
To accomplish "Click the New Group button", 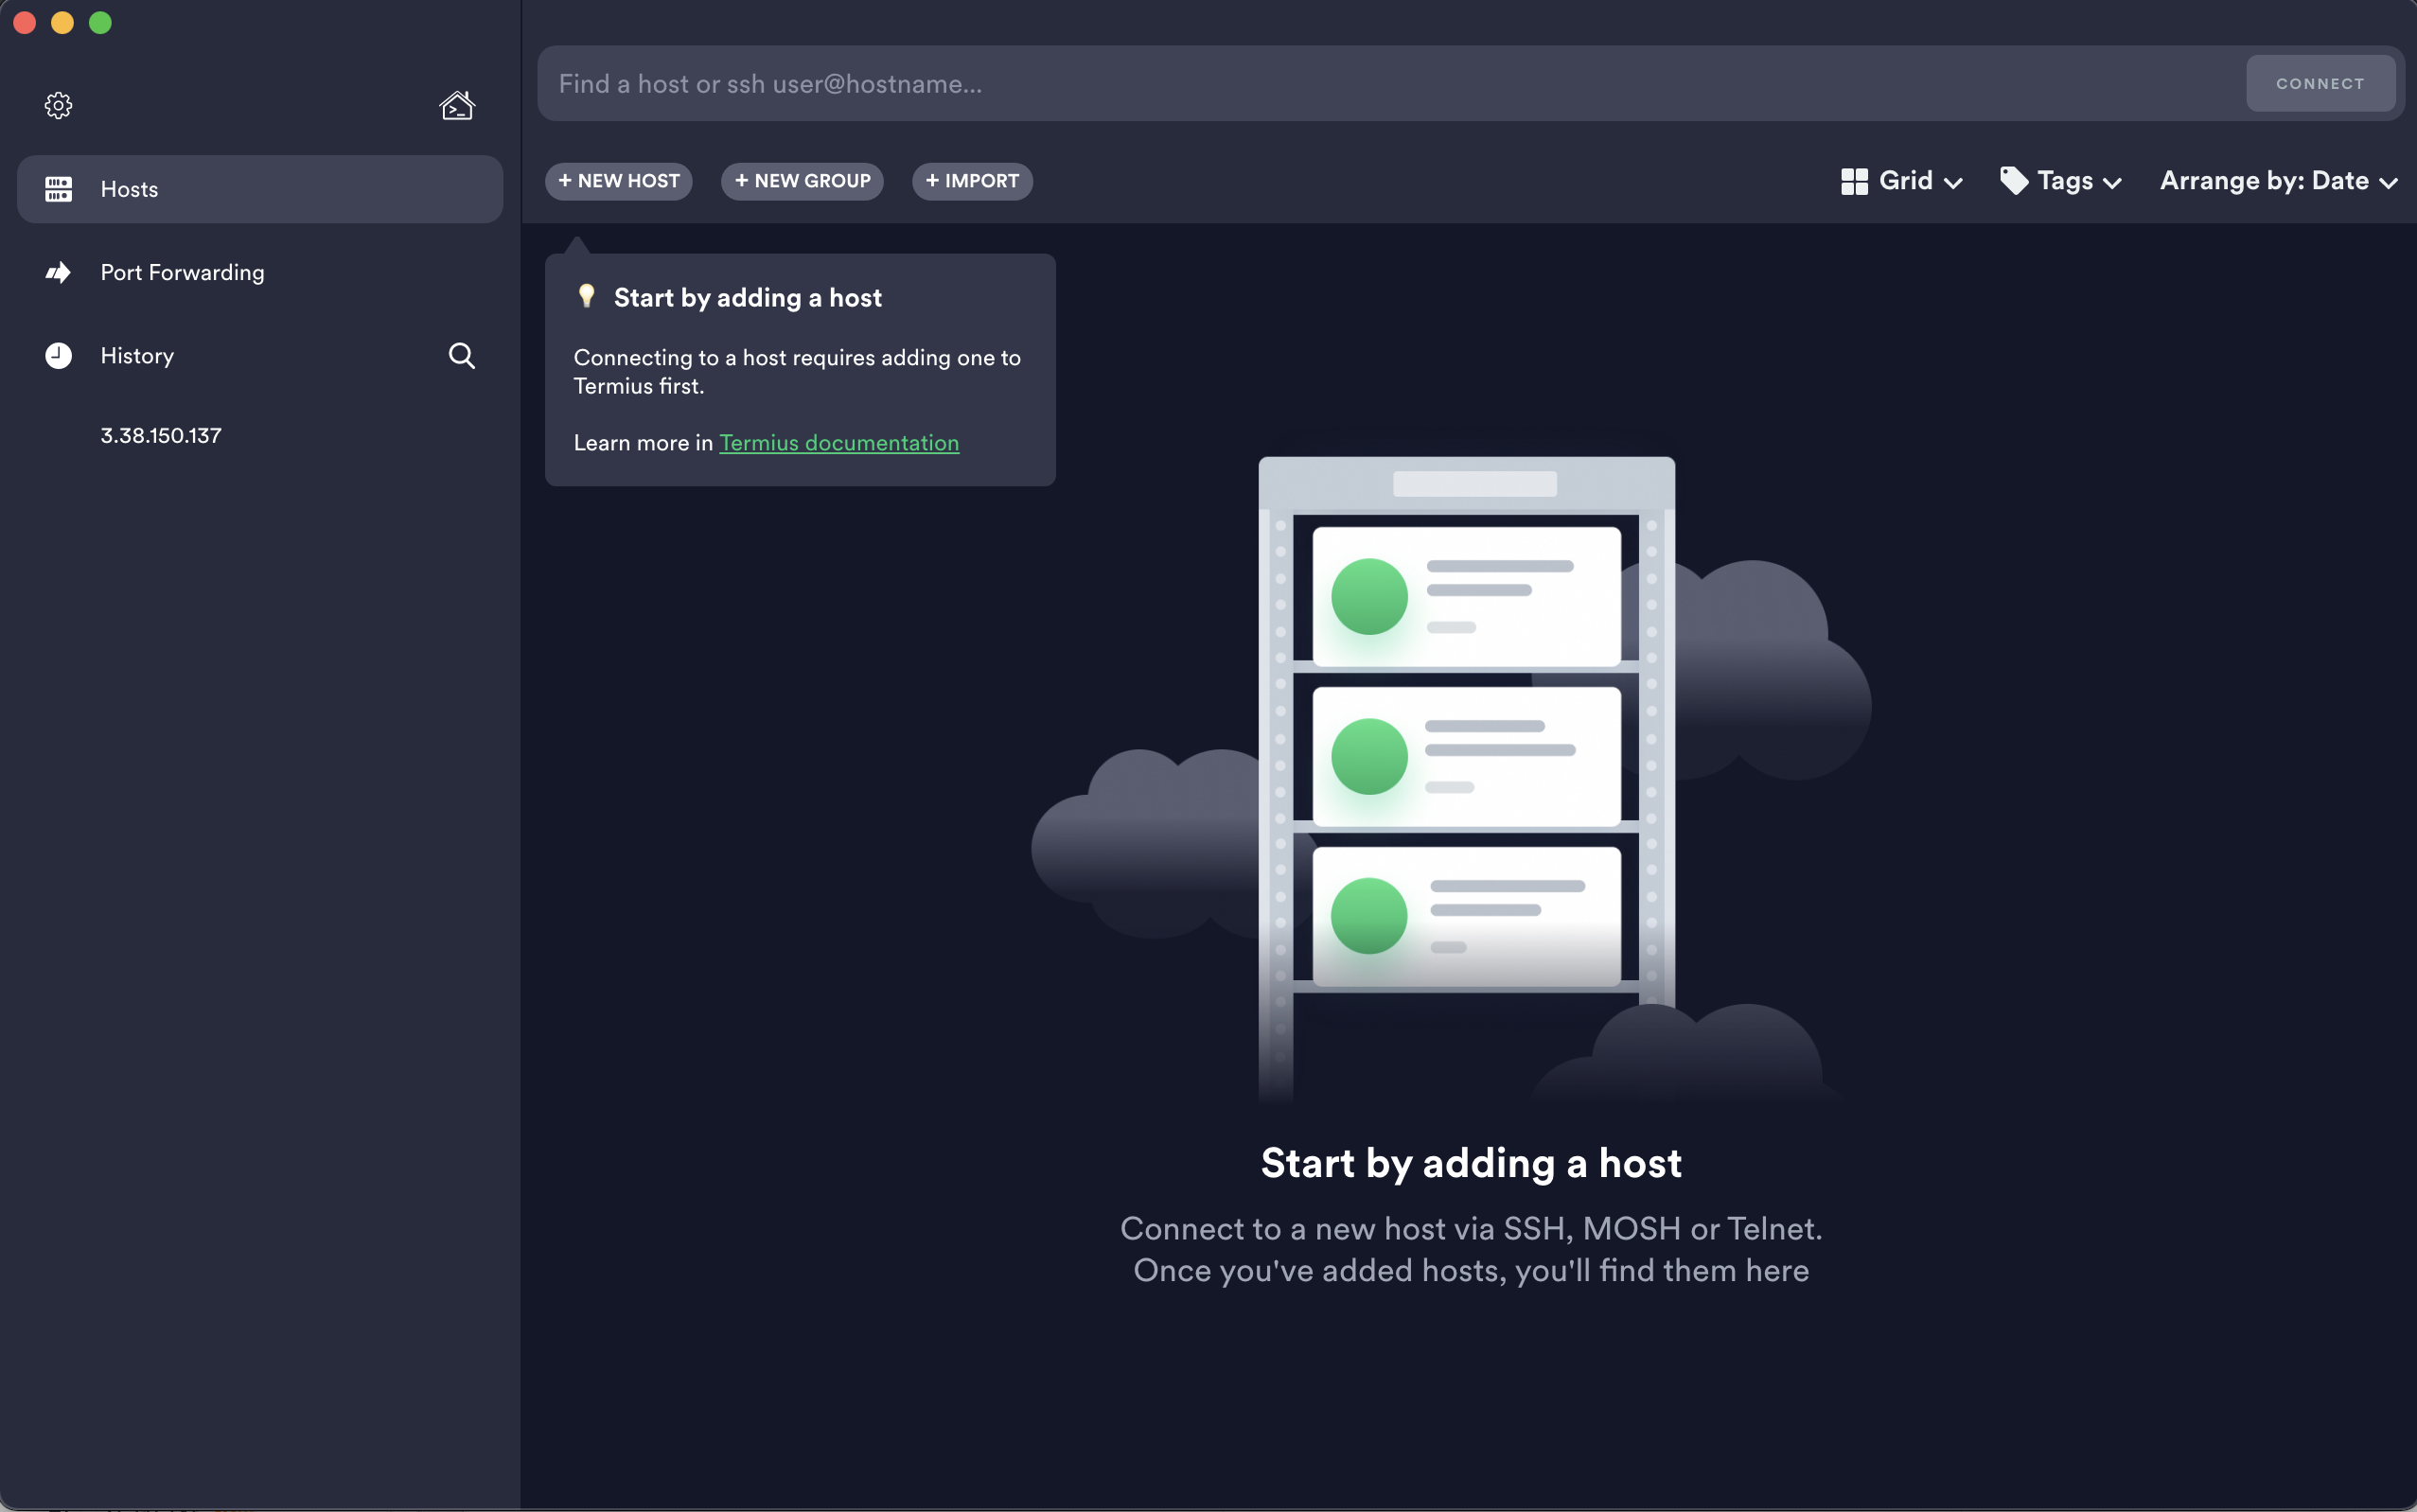I will [802, 181].
